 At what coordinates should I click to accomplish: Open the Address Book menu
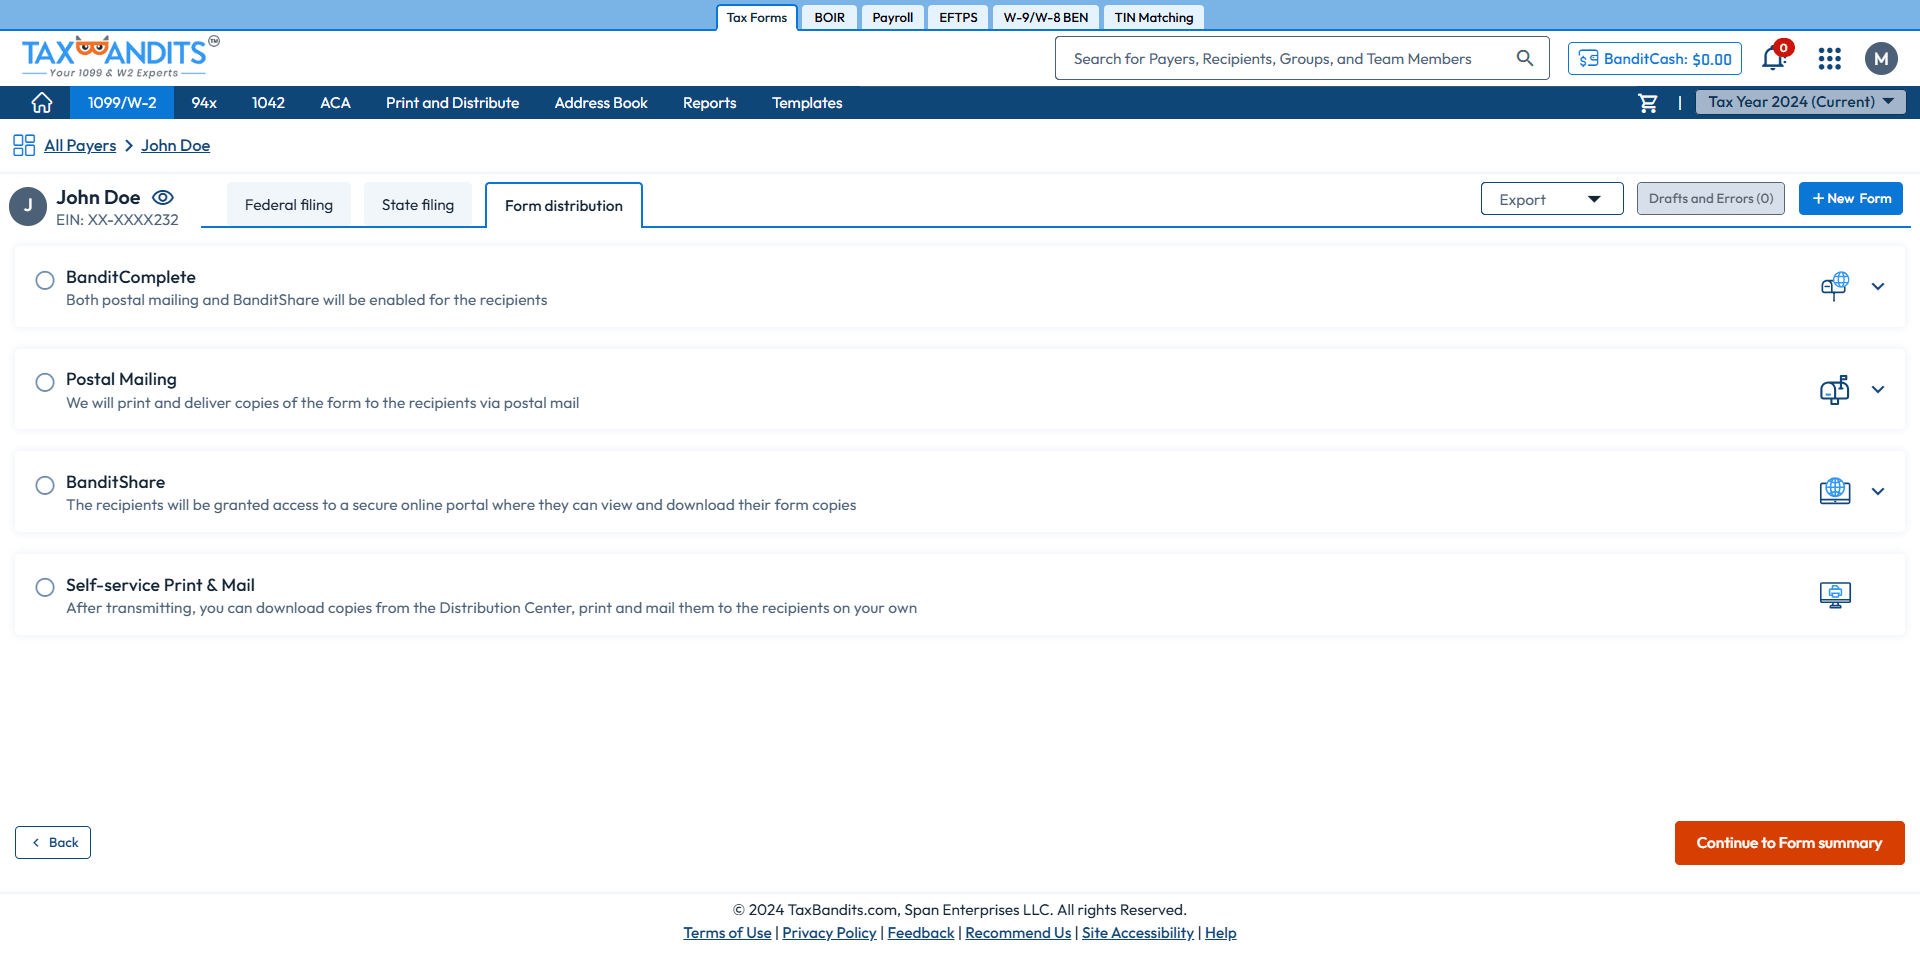point(601,103)
